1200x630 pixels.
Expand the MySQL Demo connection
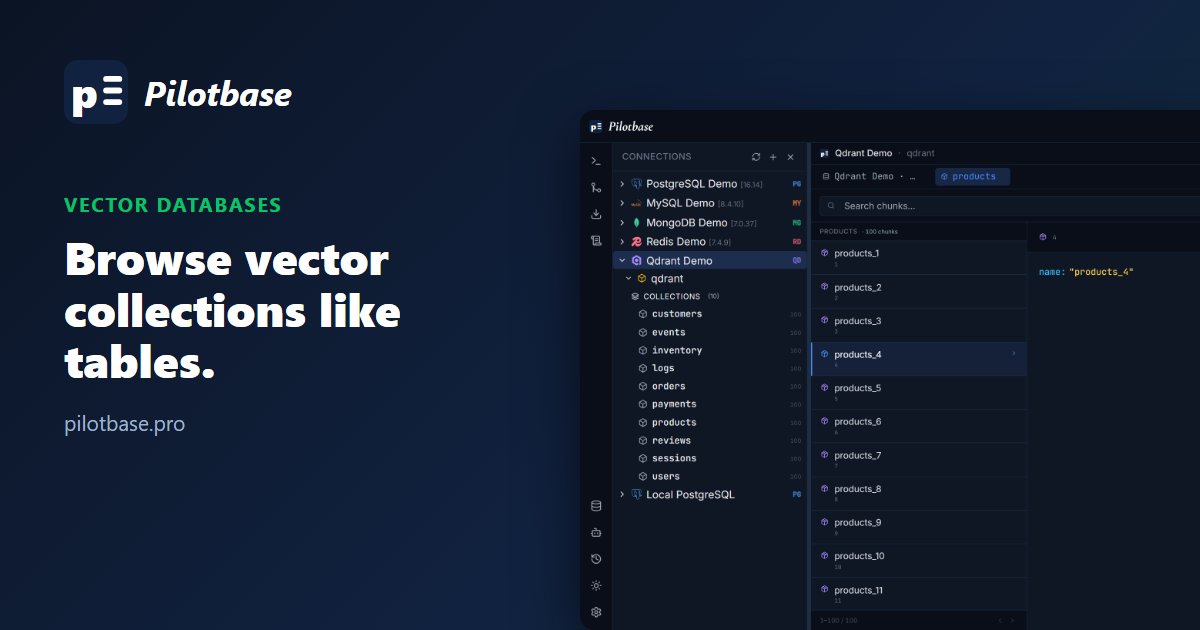click(622, 203)
